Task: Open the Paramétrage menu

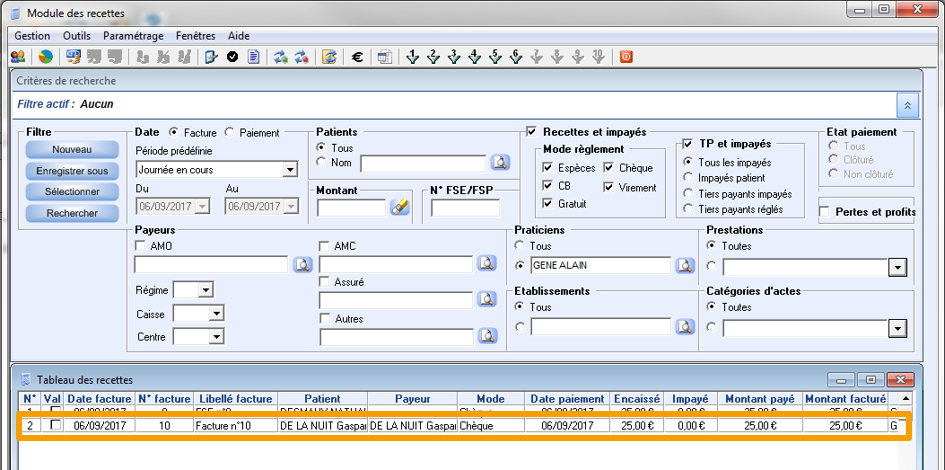Action: click(133, 35)
